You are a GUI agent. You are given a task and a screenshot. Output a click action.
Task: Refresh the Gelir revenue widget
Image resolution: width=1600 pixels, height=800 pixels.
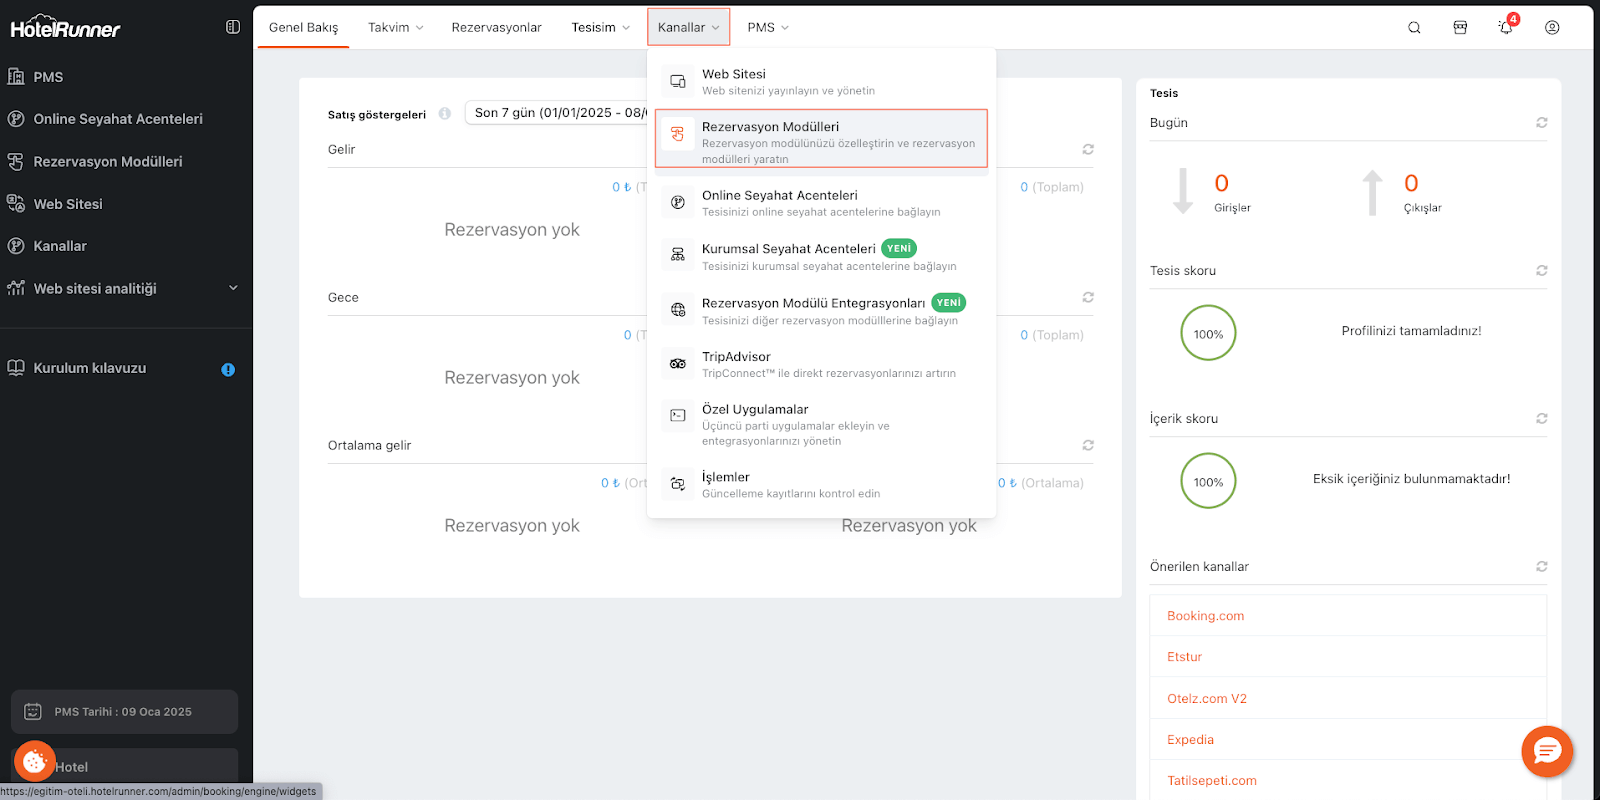coord(1088,149)
